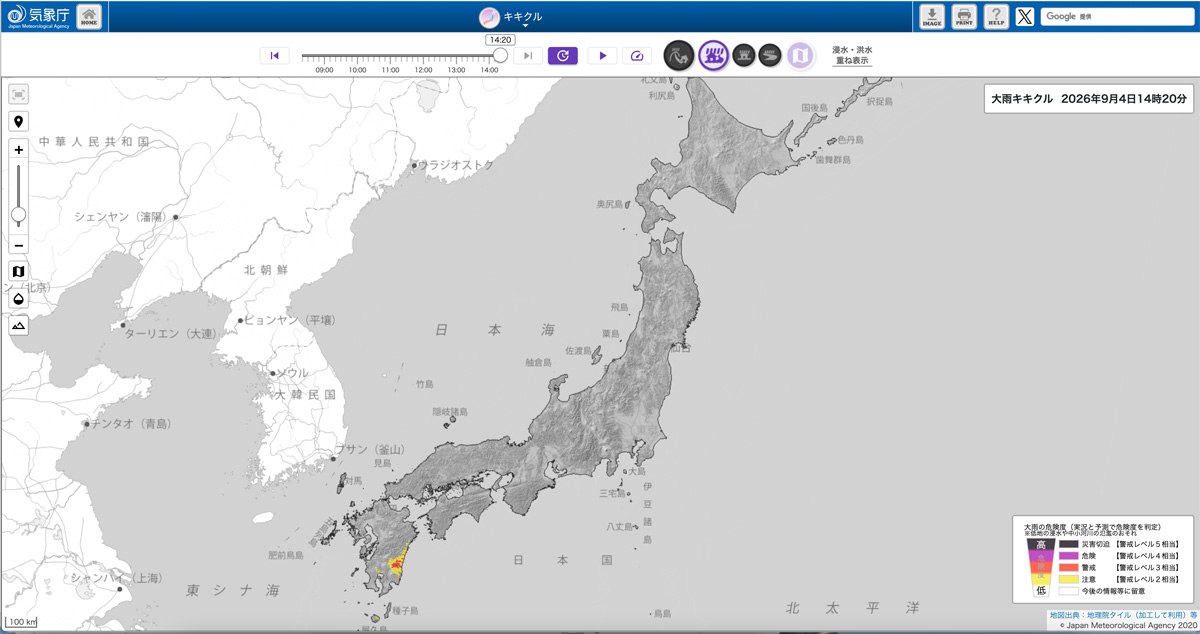Click the PRINT icon
Screen dimensions: 1200x634
(x=964, y=16)
